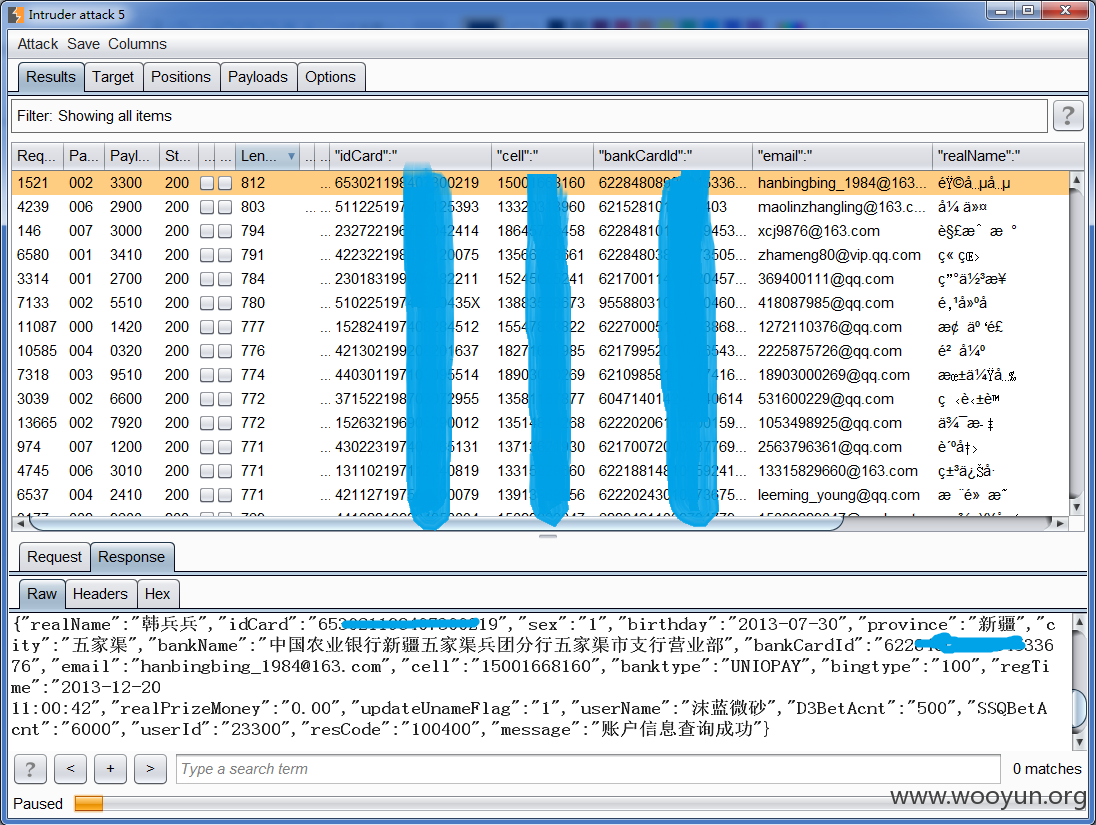Toggle second checkbox in row 11087
1096x825 pixels.
point(225,327)
